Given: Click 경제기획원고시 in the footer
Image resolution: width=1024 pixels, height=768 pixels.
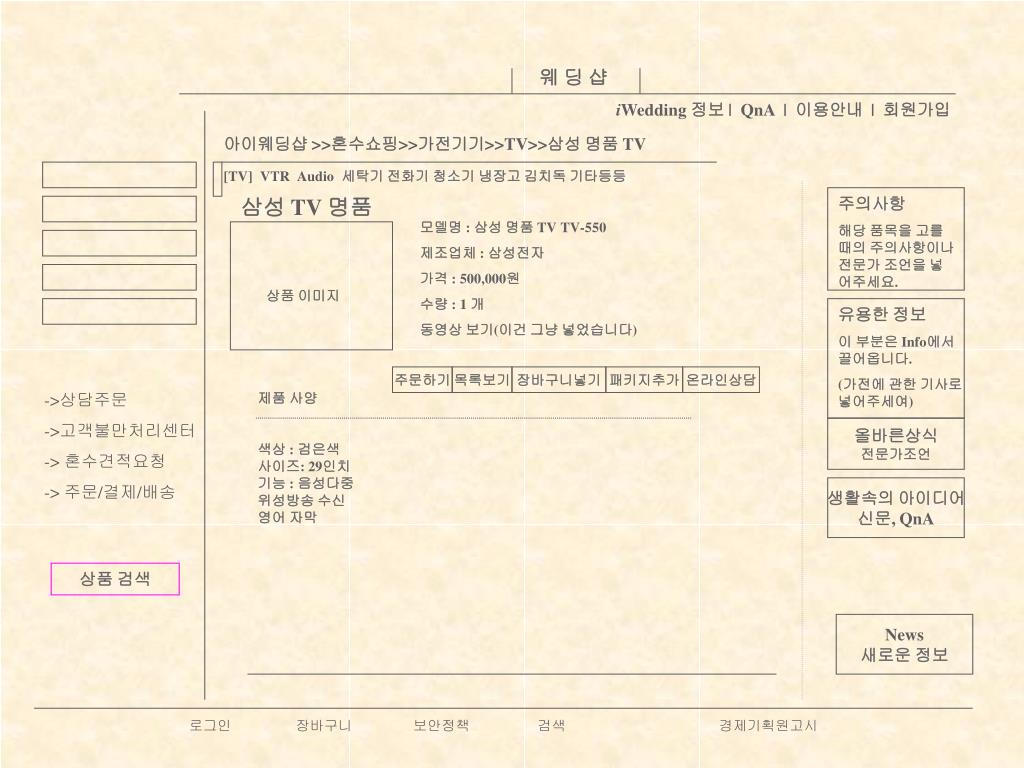Looking at the screenshot, I should [768, 726].
